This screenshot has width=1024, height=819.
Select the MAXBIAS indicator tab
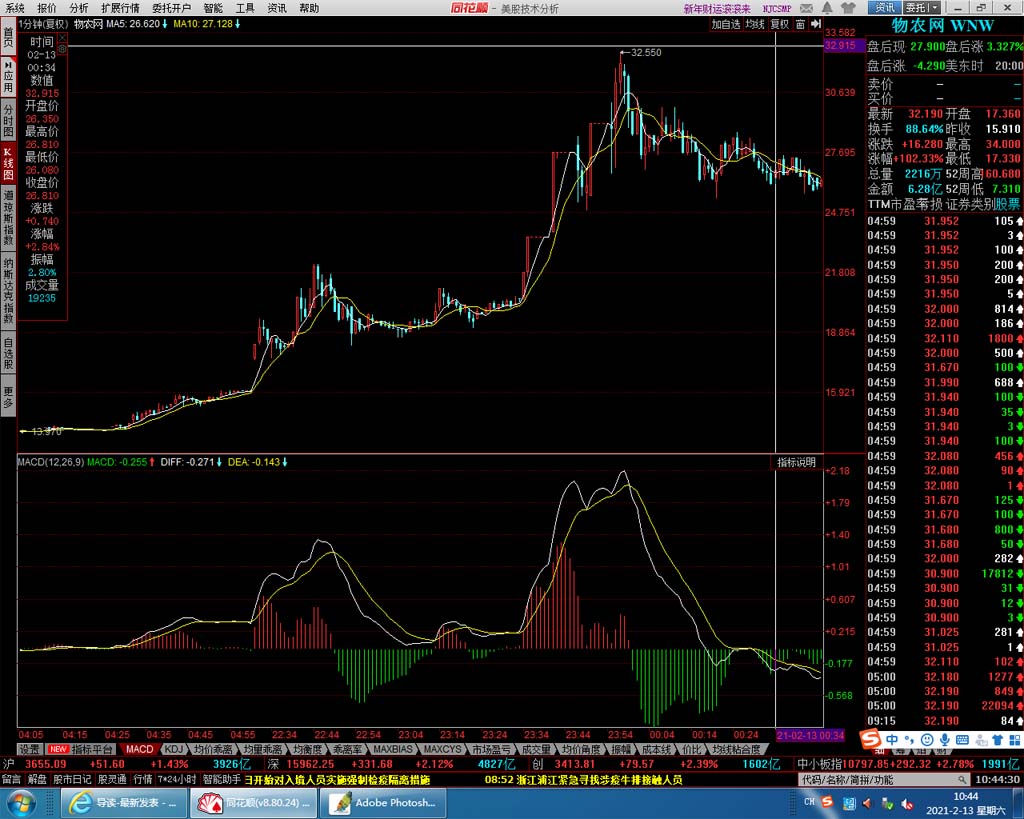(x=392, y=749)
